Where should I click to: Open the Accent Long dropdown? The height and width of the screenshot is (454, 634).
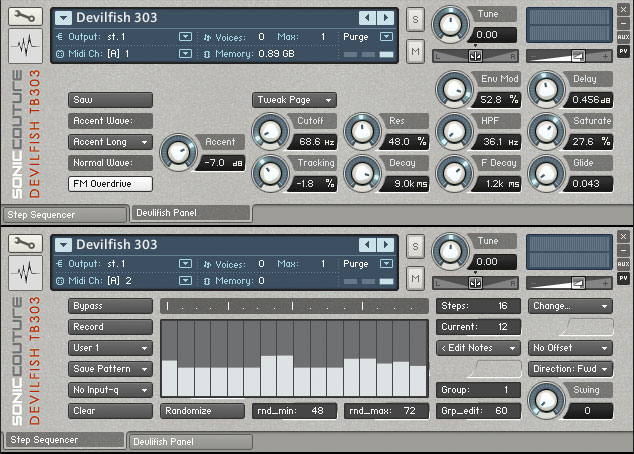110,142
